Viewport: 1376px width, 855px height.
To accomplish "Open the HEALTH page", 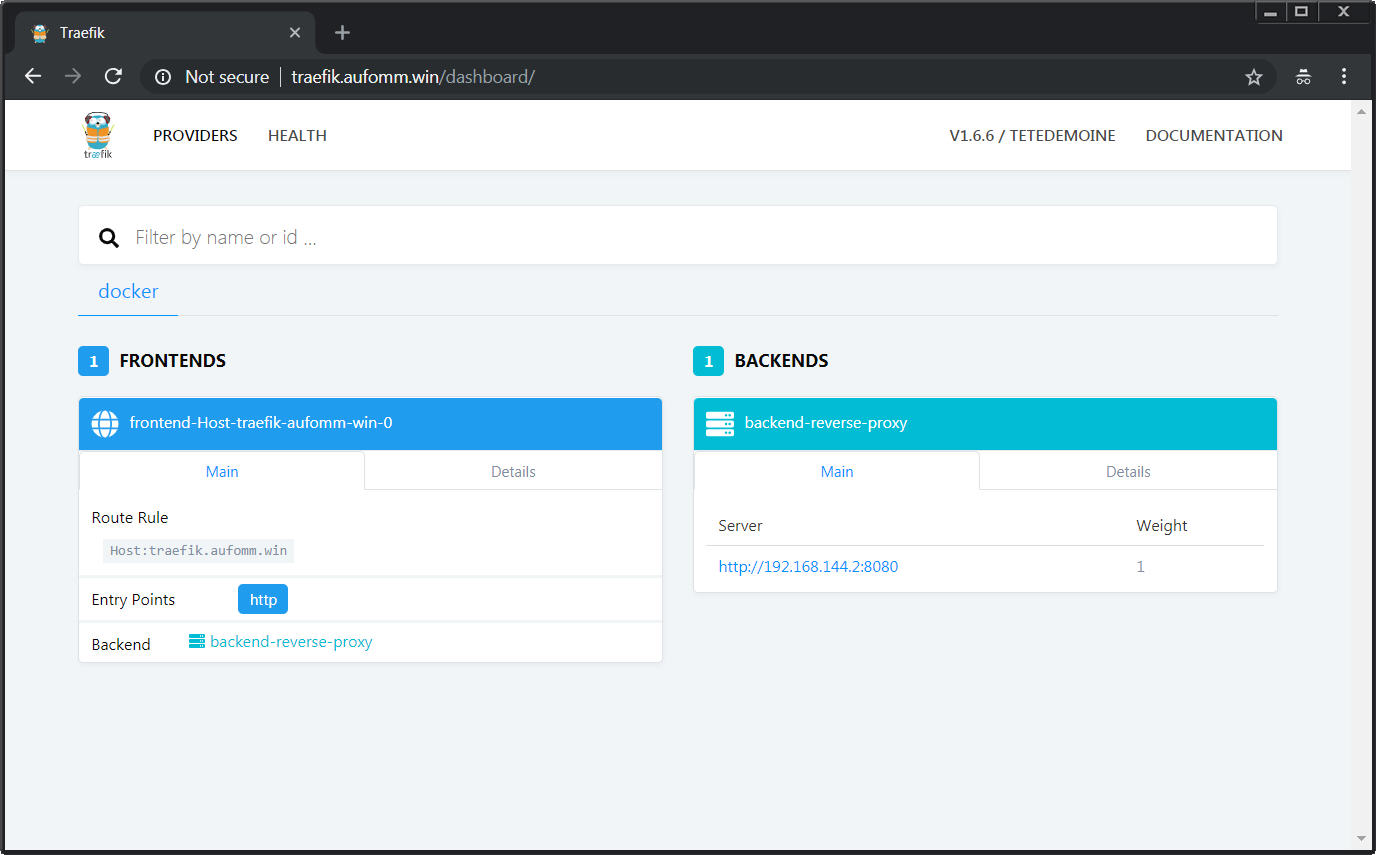I will click(297, 136).
